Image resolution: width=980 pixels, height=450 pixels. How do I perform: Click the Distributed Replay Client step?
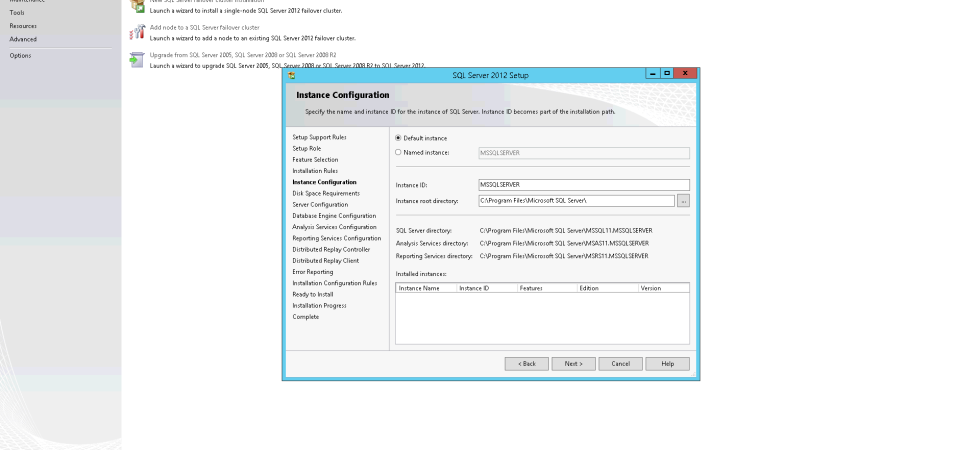326,261
